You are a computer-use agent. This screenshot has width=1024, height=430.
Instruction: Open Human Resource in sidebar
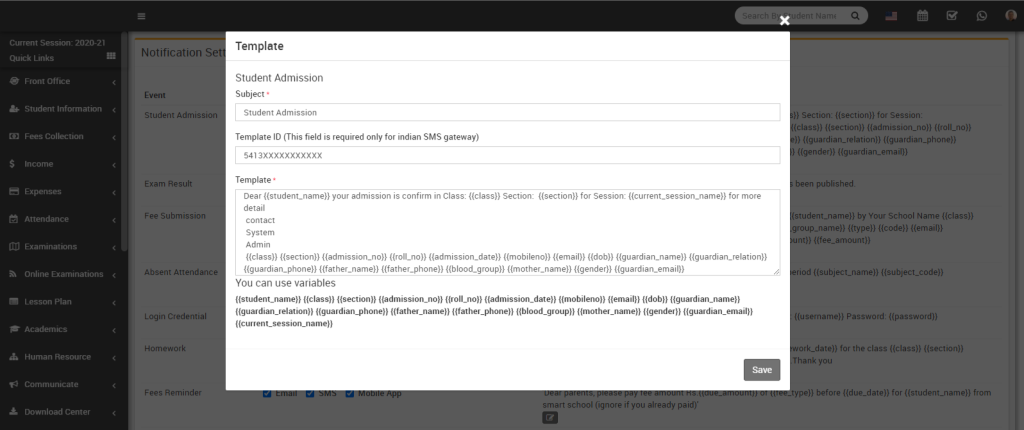(x=63, y=357)
